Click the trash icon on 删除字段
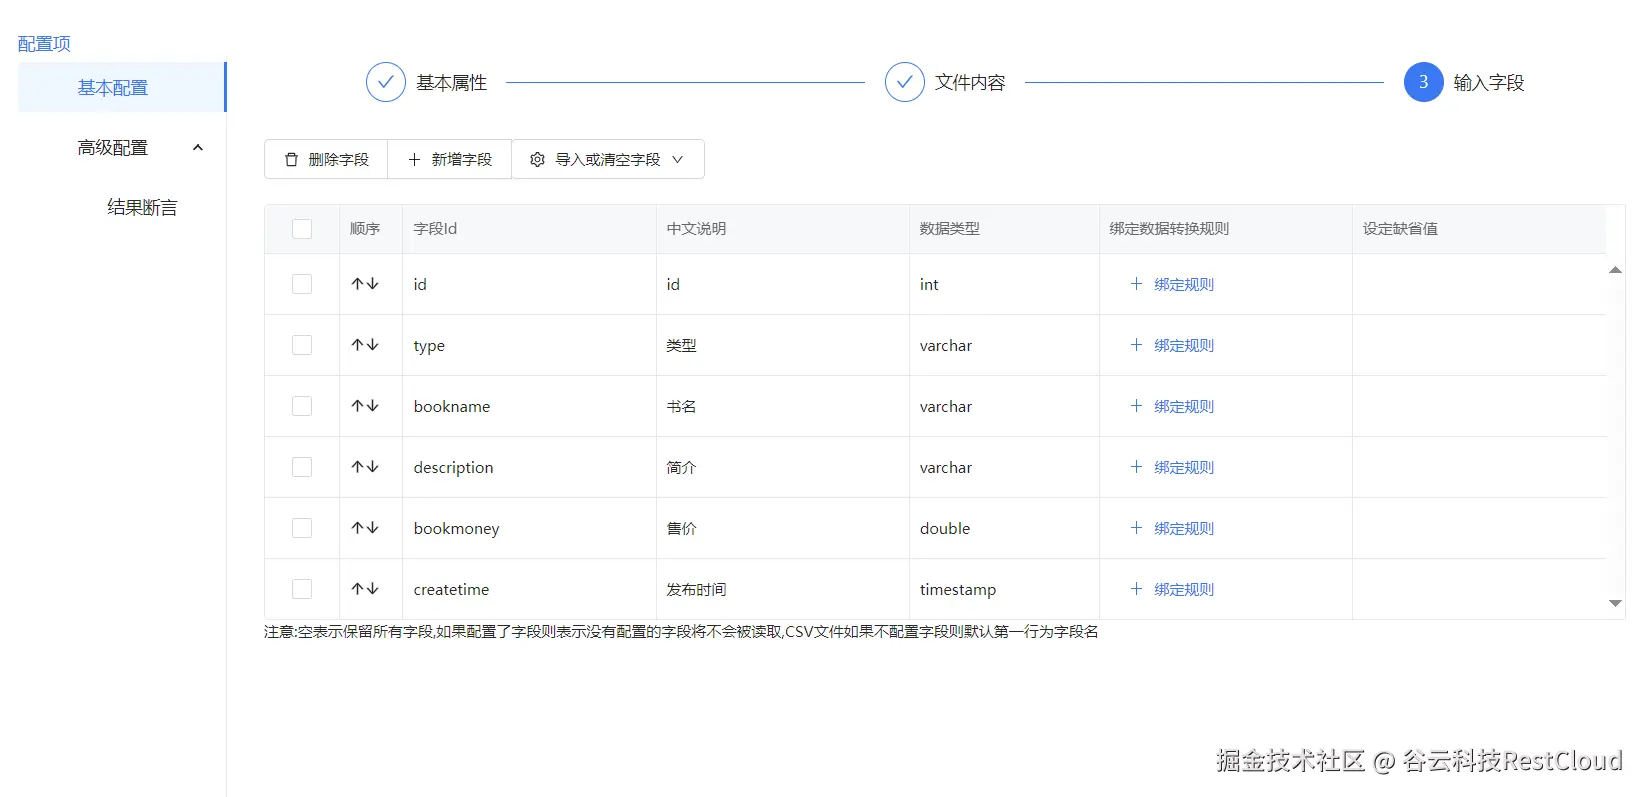This screenshot has width=1646, height=797. pyautogui.click(x=291, y=159)
